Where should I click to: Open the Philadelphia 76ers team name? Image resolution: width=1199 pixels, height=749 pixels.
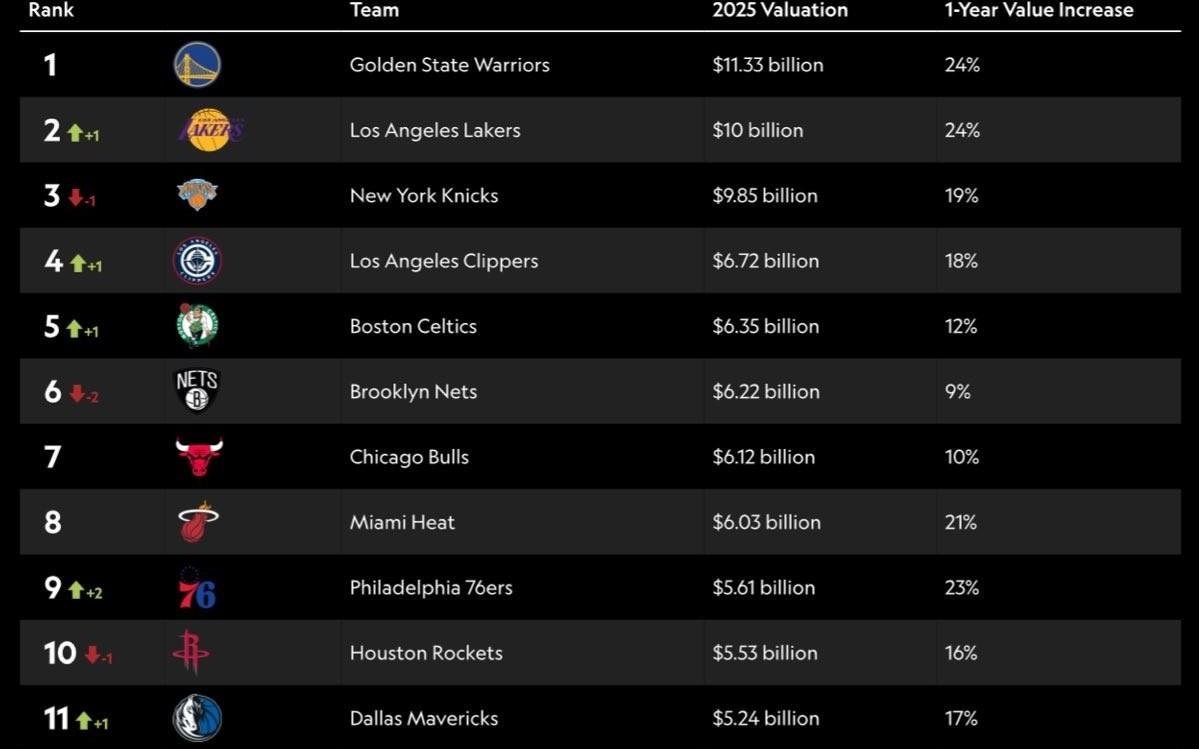(431, 588)
